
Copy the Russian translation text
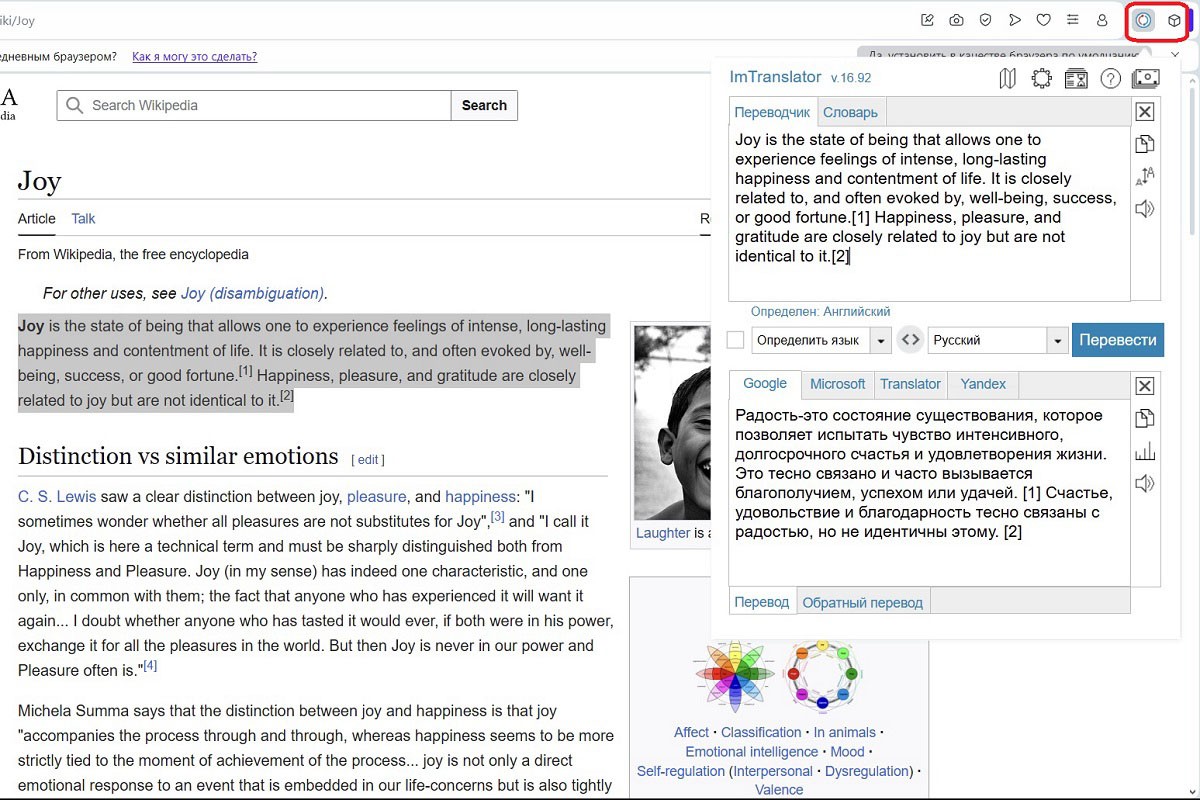click(x=1145, y=418)
